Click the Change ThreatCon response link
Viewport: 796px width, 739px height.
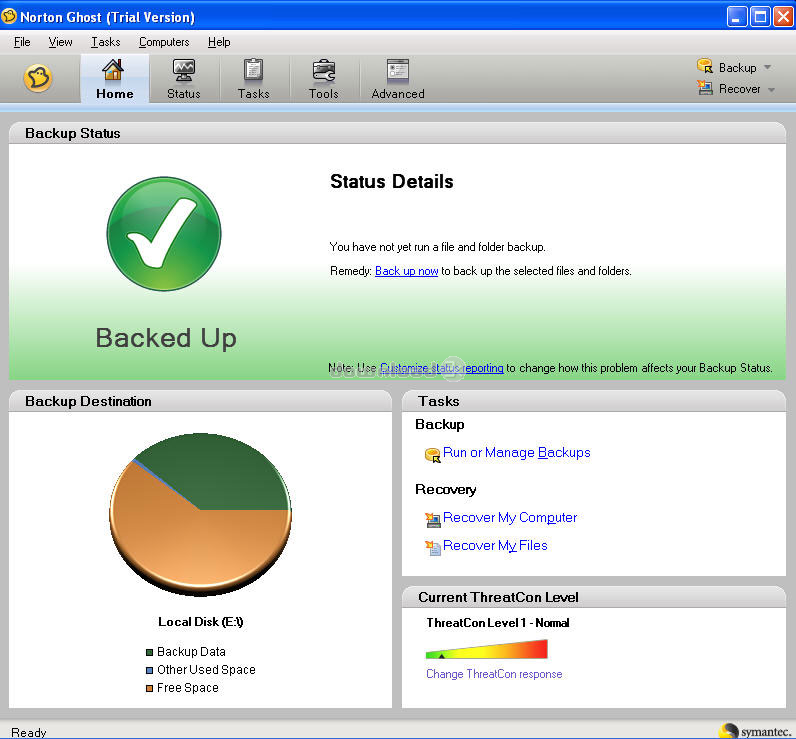click(494, 674)
